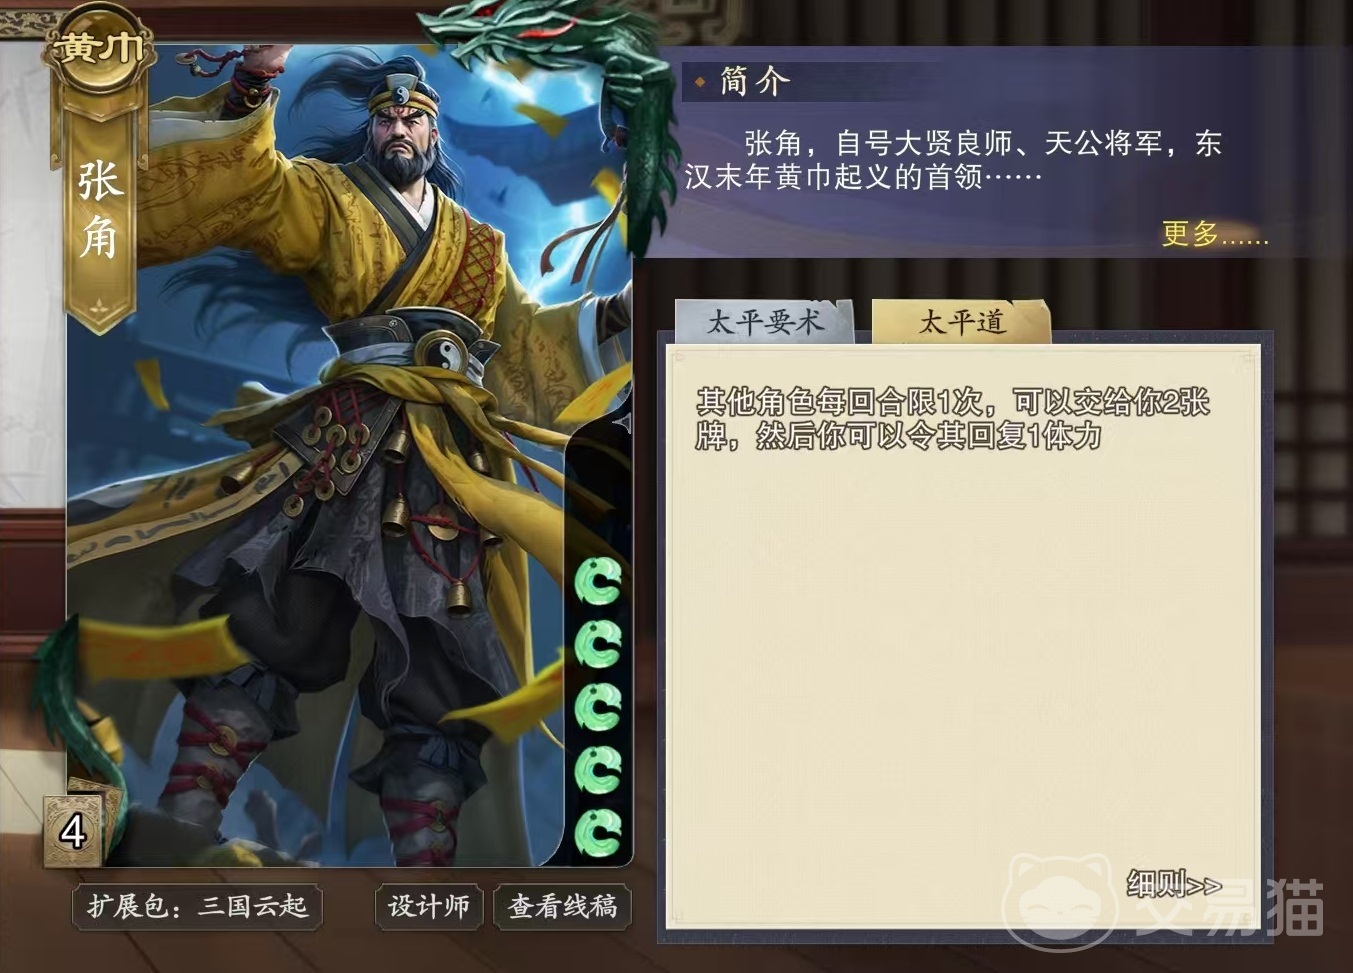Viewport: 1353px width, 973px height.
Task: Click the top jade health magatama icon
Action: [598, 581]
